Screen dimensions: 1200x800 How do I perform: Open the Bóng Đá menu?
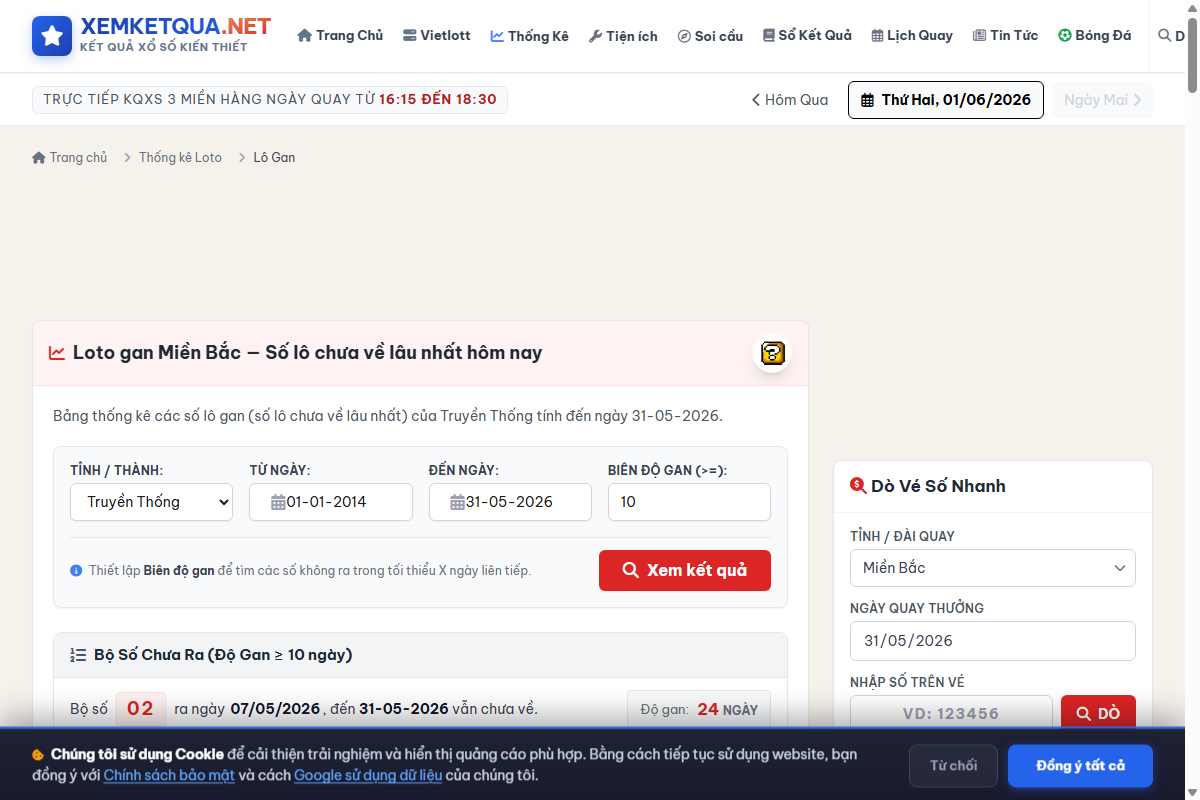coord(1095,36)
